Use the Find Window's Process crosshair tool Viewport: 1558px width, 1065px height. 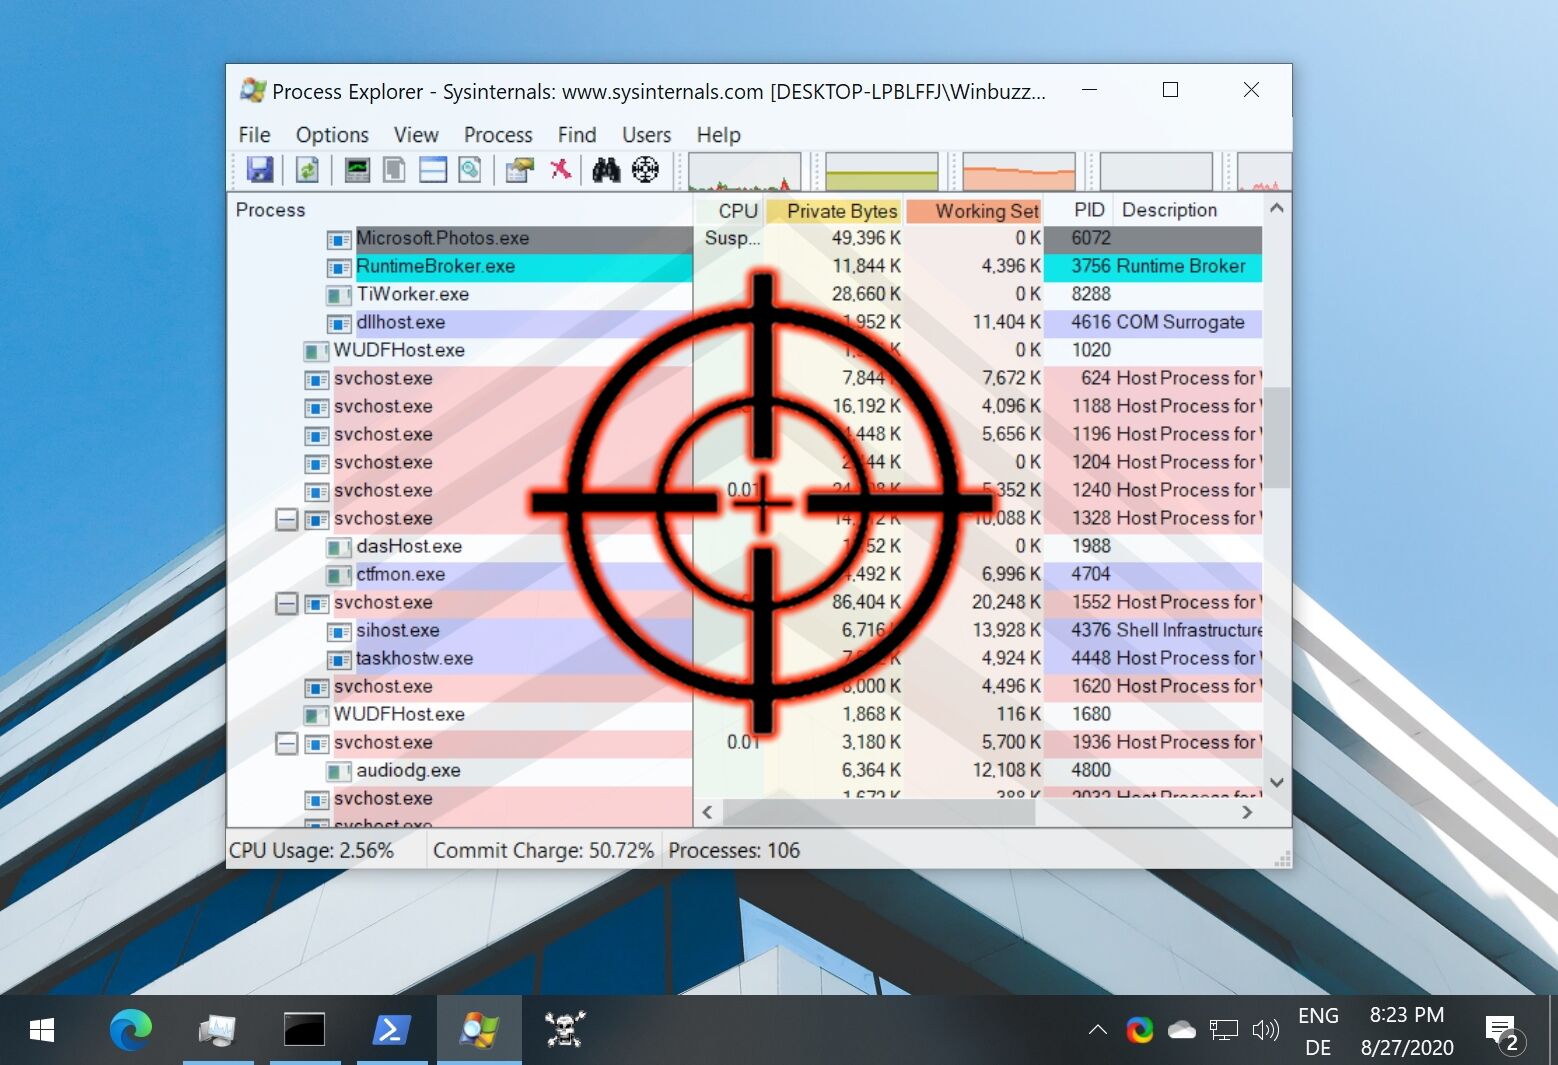(645, 170)
